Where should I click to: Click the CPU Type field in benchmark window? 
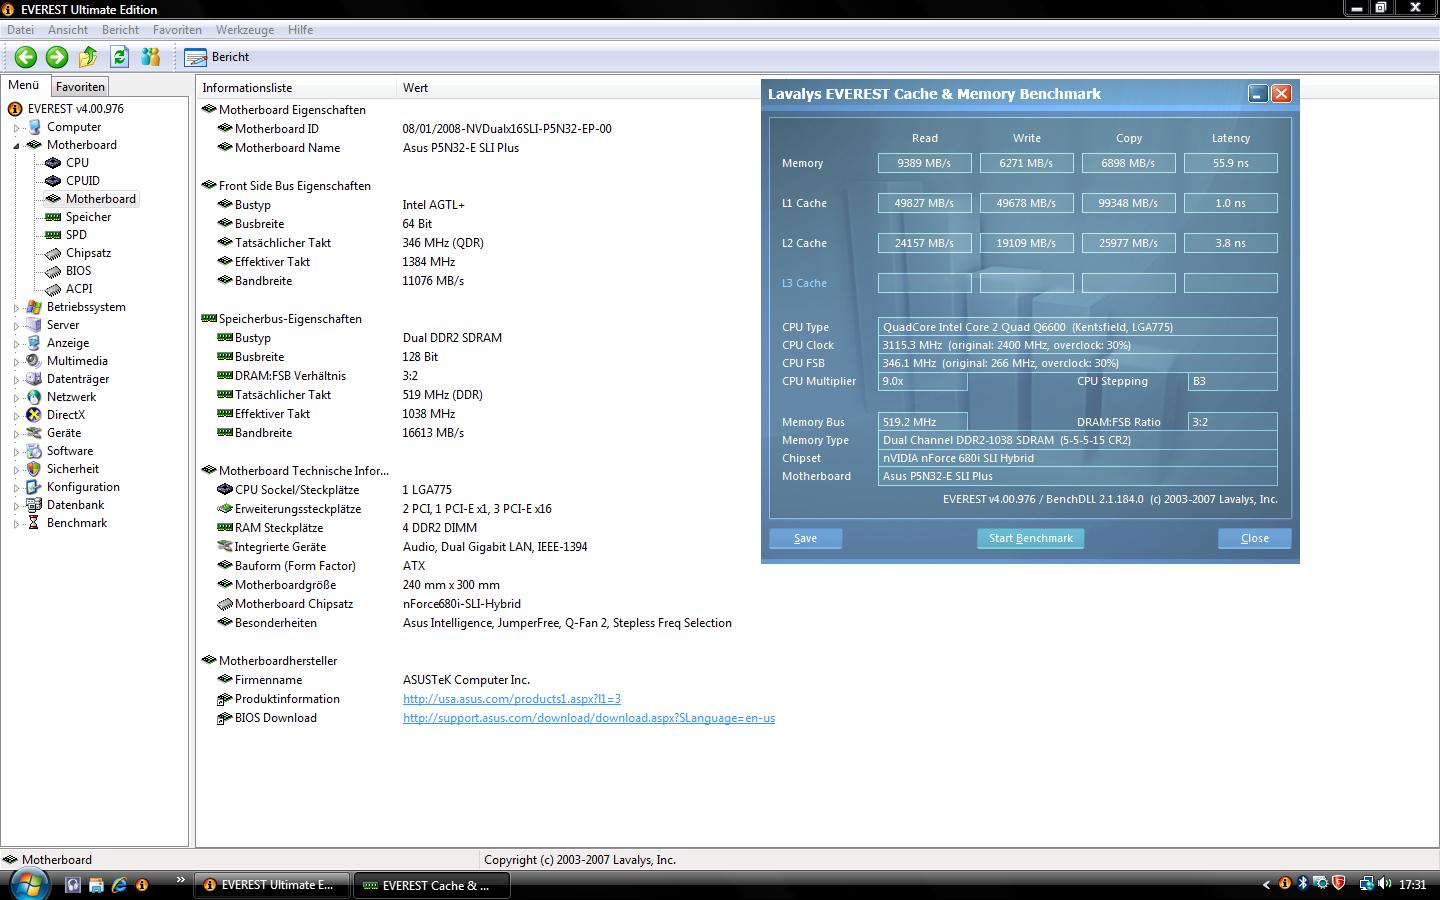(1077, 327)
